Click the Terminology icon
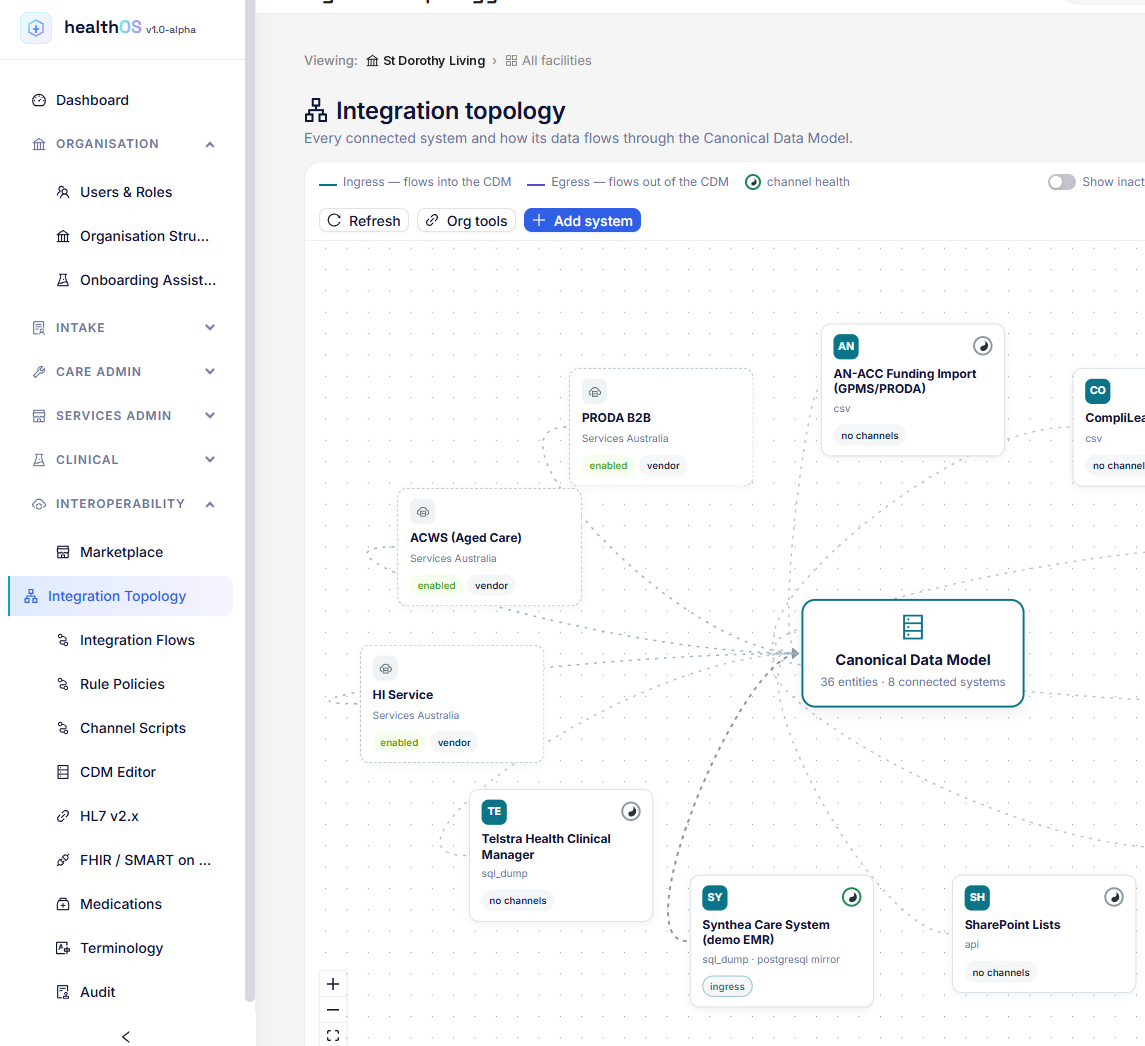The height and width of the screenshot is (1046, 1145). click(x=63, y=948)
